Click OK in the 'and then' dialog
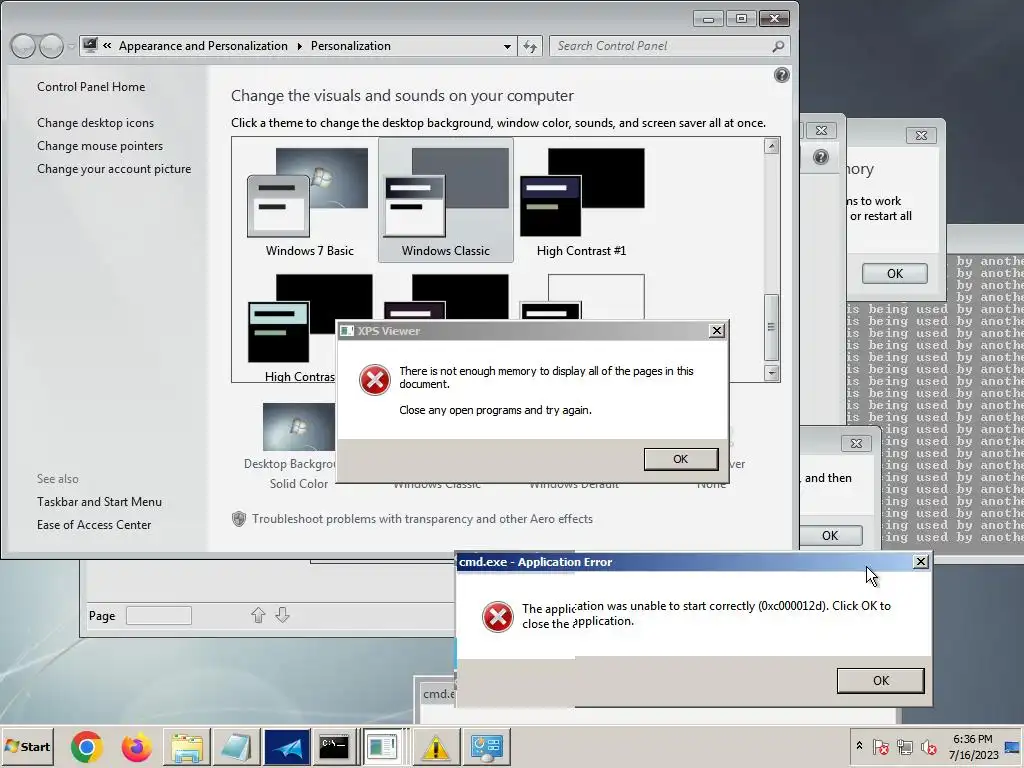 coord(830,536)
